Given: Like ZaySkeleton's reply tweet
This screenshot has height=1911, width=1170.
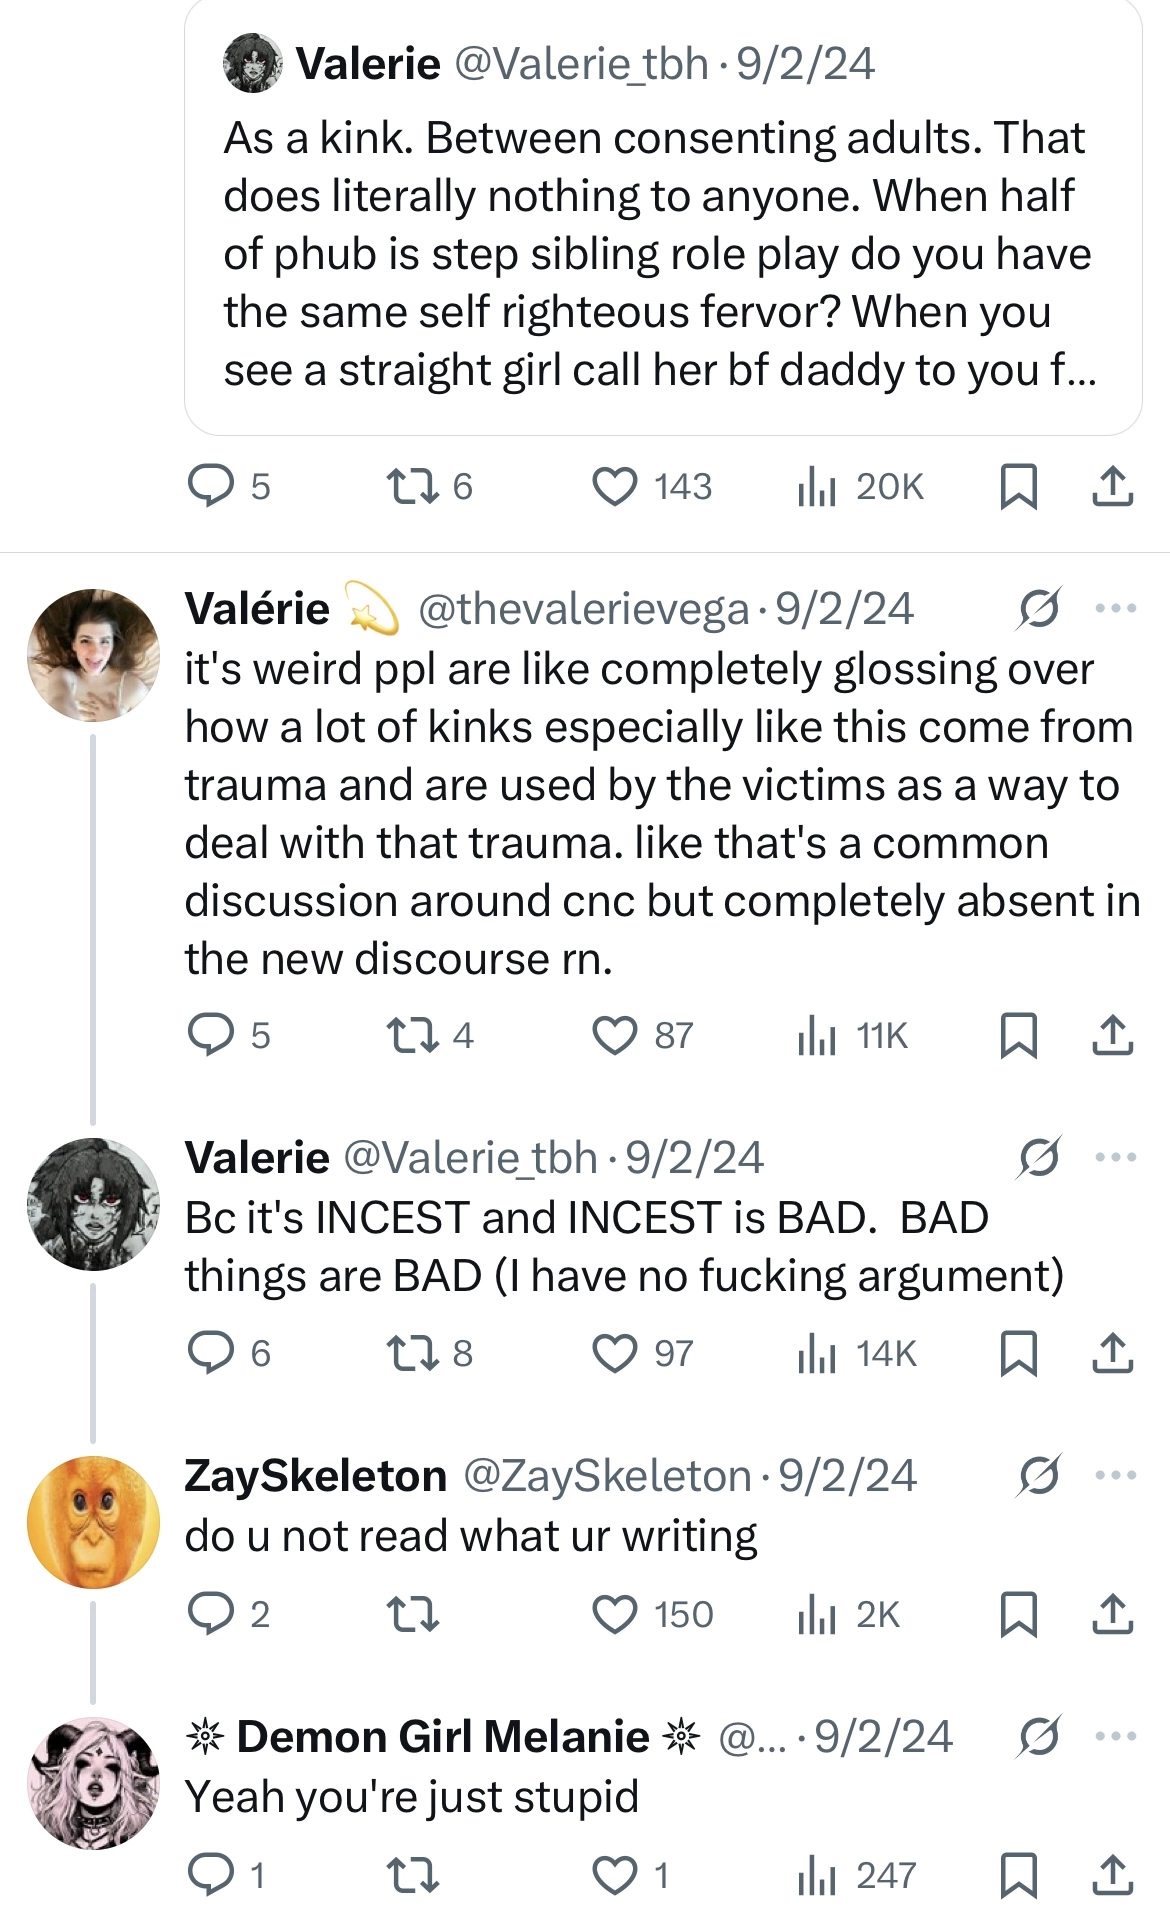Looking at the screenshot, I should (614, 1615).
